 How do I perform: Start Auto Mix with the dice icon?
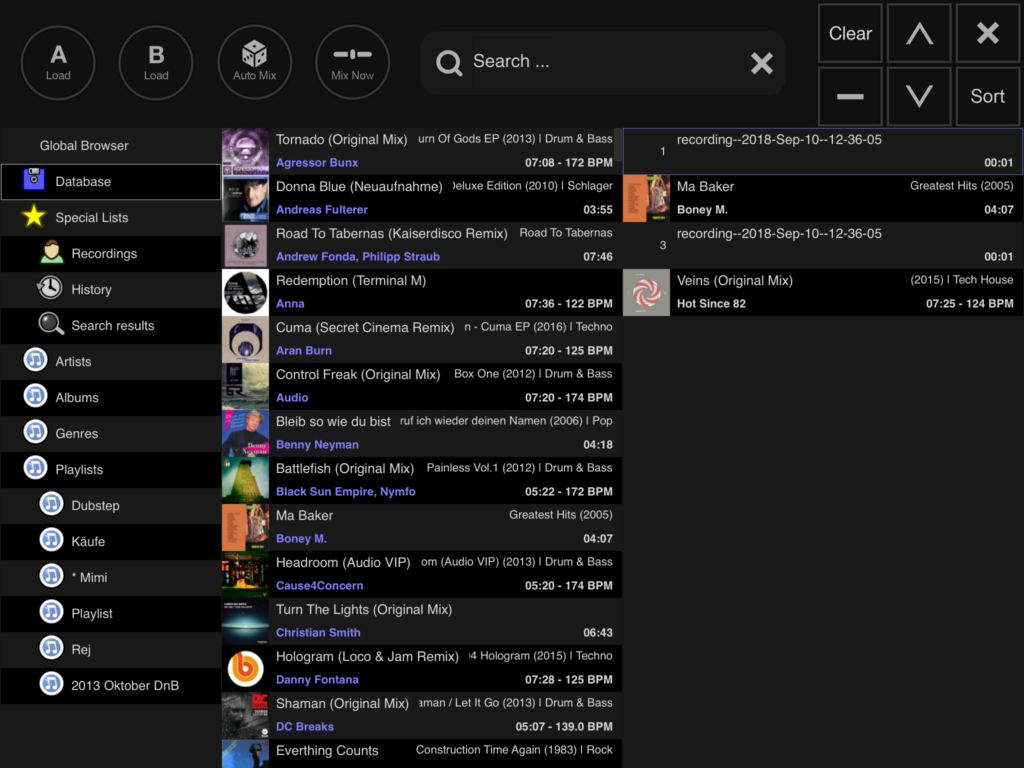(x=254, y=62)
